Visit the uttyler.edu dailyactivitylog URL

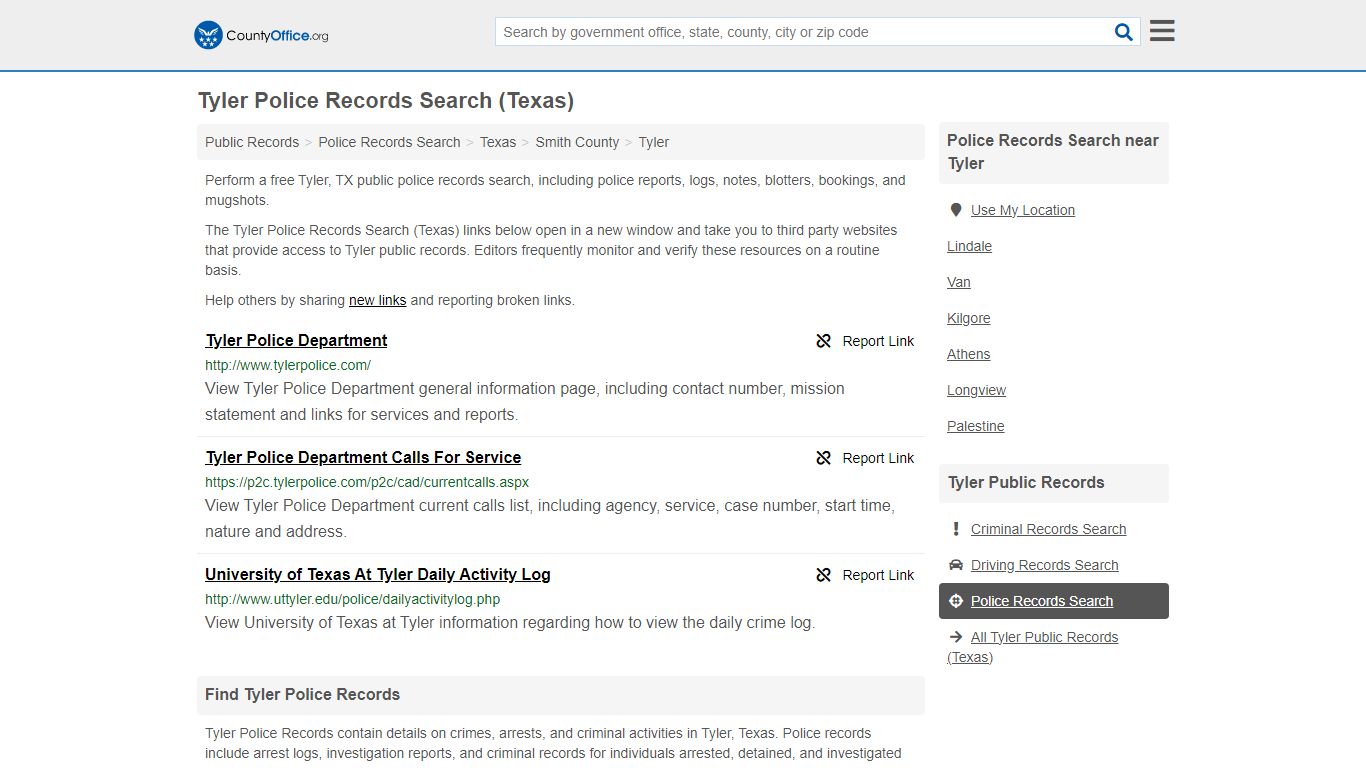[x=352, y=599]
